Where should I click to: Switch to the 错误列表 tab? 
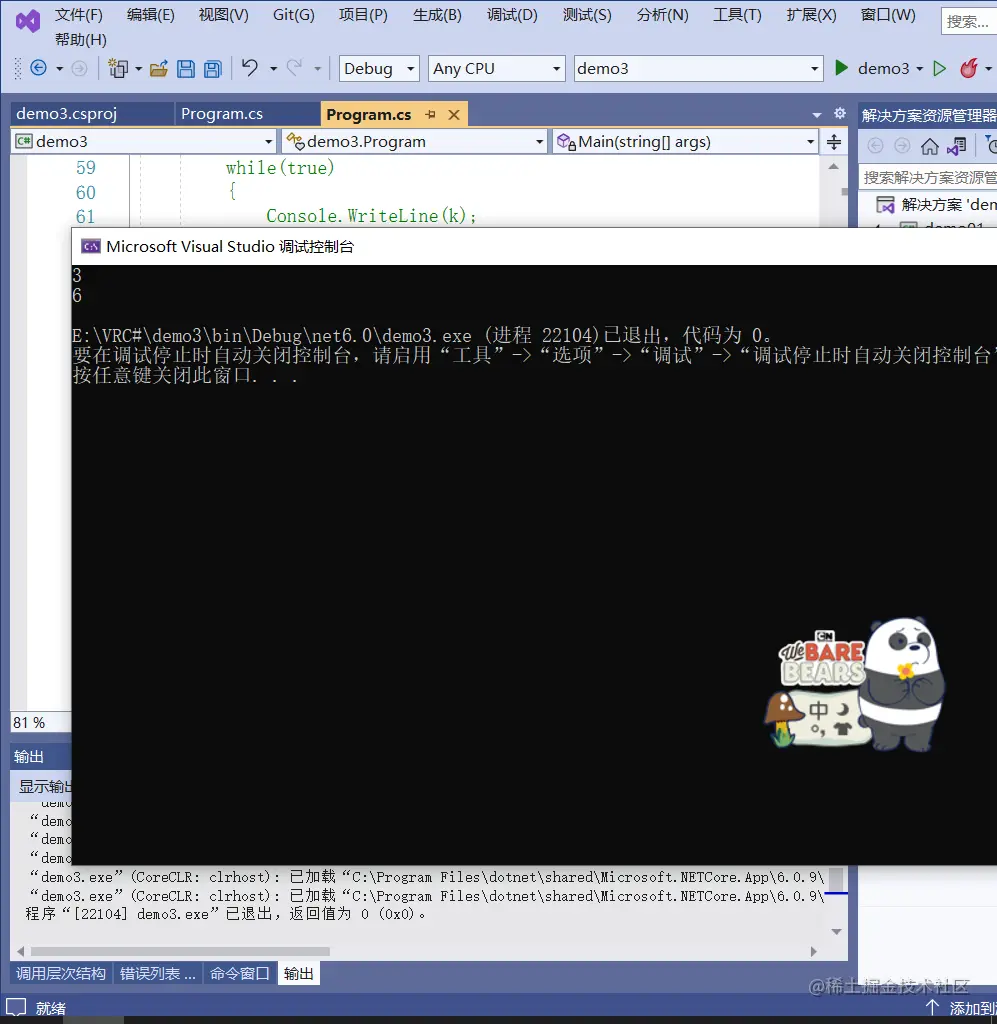(157, 973)
